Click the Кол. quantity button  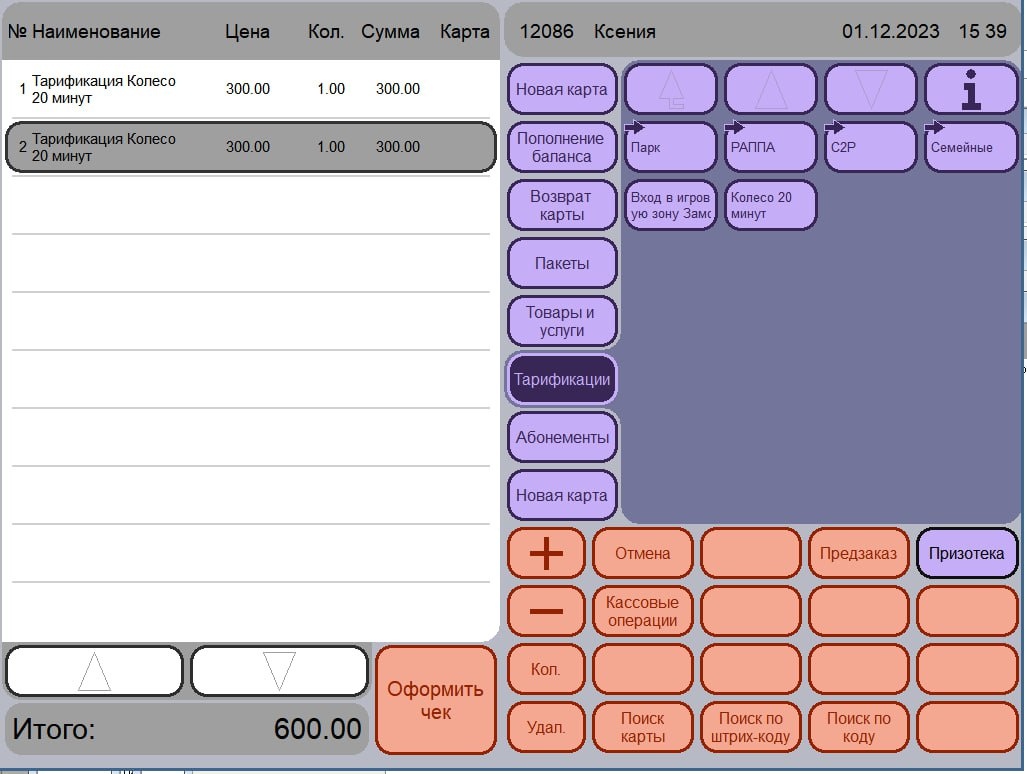tap(546, 669)
